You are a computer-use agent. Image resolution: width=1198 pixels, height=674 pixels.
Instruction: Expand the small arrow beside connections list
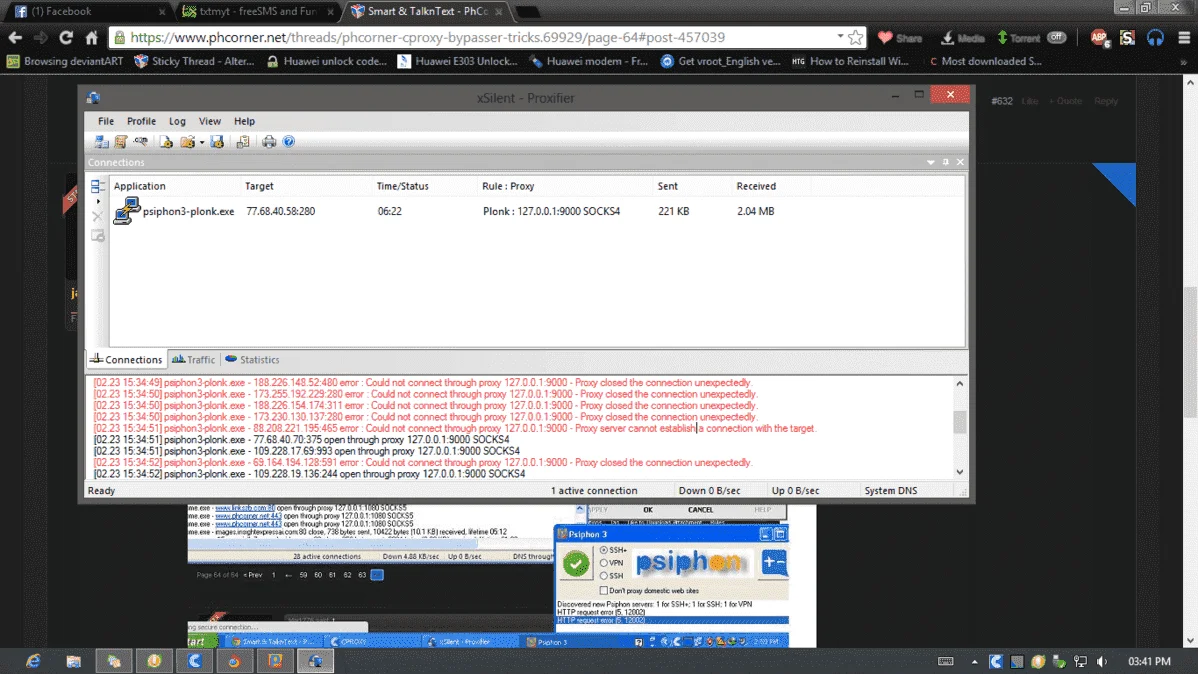[98, 202]
